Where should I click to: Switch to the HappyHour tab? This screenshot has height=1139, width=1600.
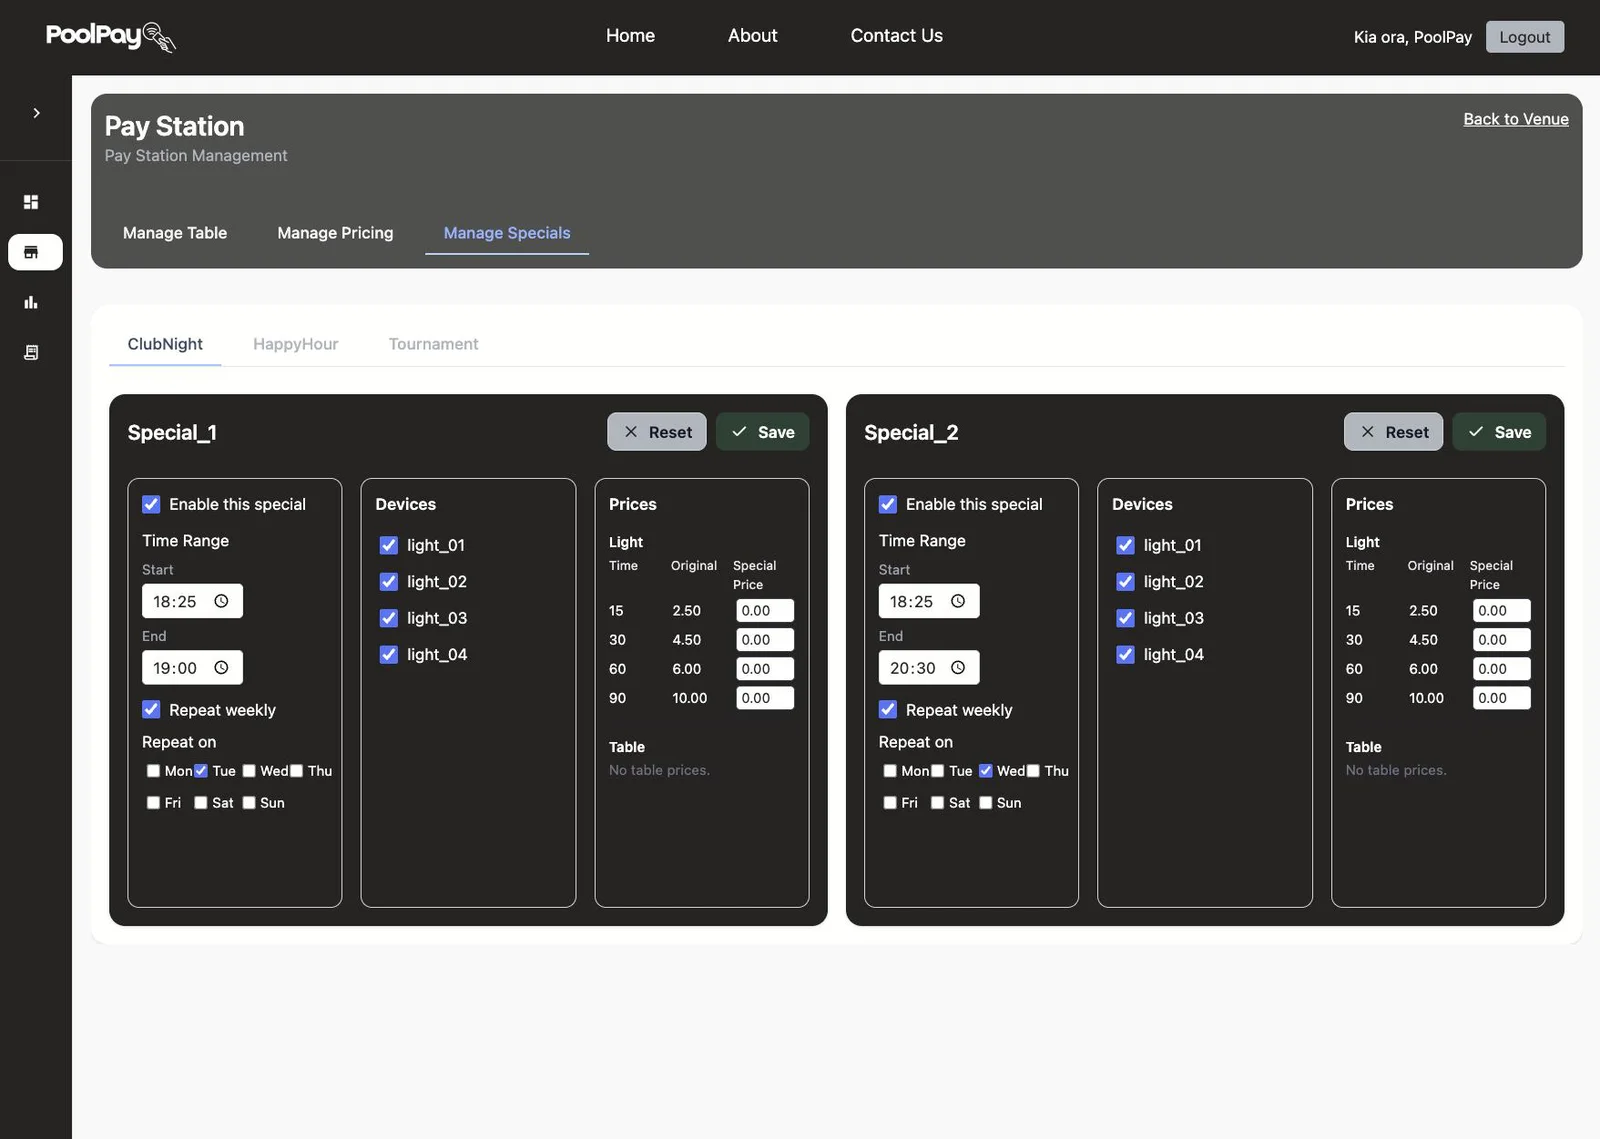[295, 344]
